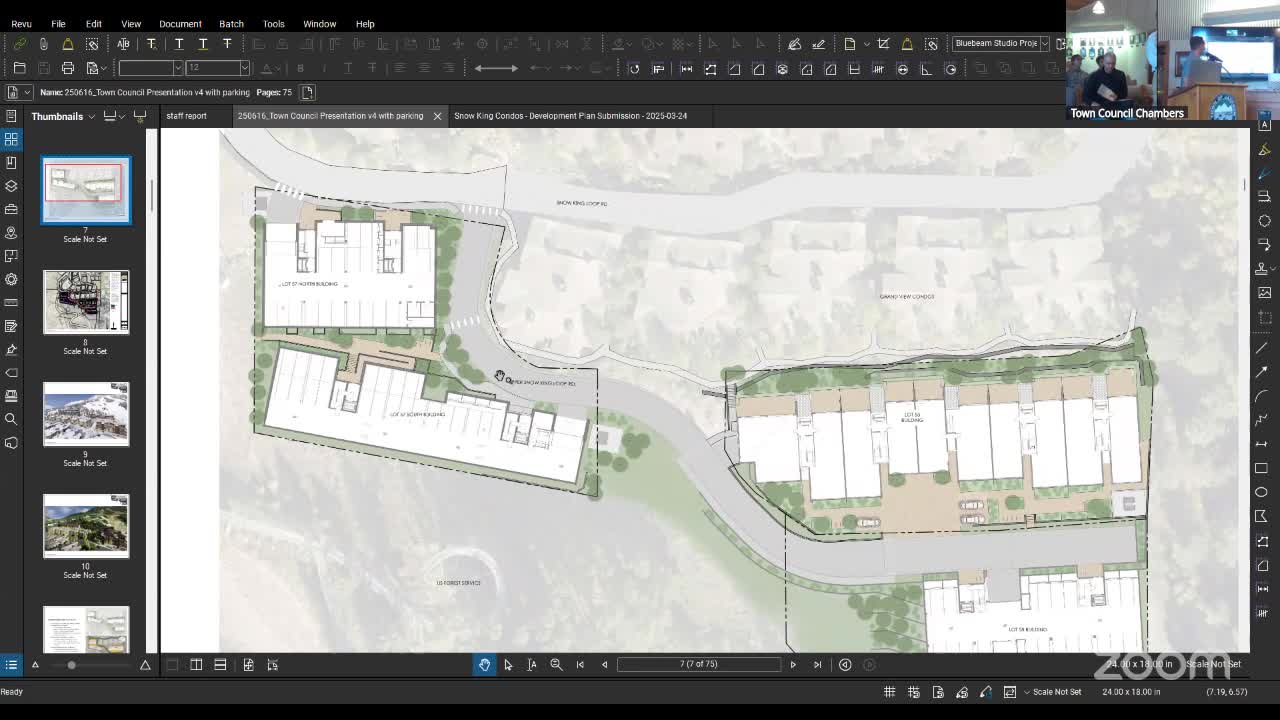Choose the Rectangle markup tool

tap(1262, 467)
